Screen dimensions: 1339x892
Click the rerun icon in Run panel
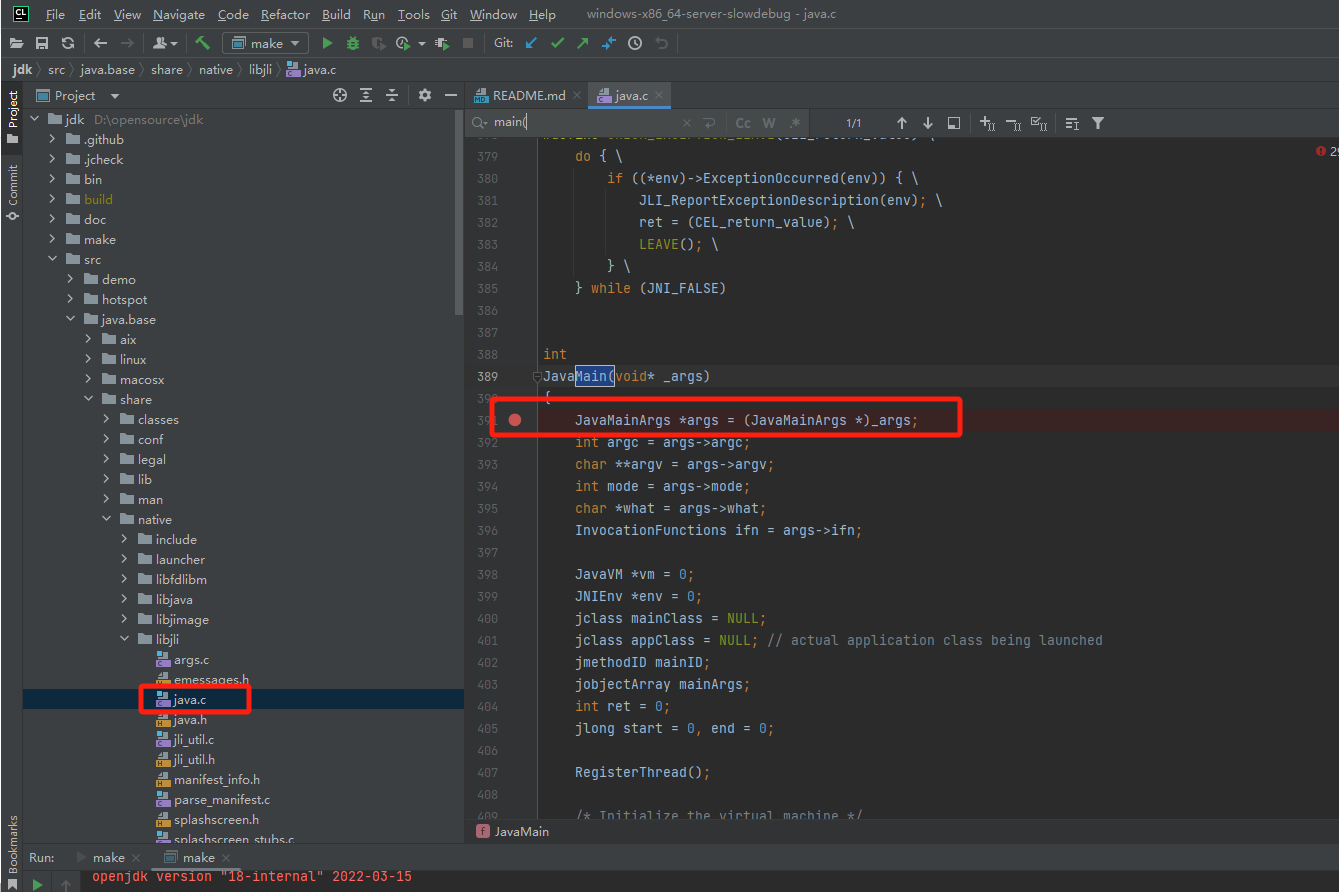pos(37,884)
